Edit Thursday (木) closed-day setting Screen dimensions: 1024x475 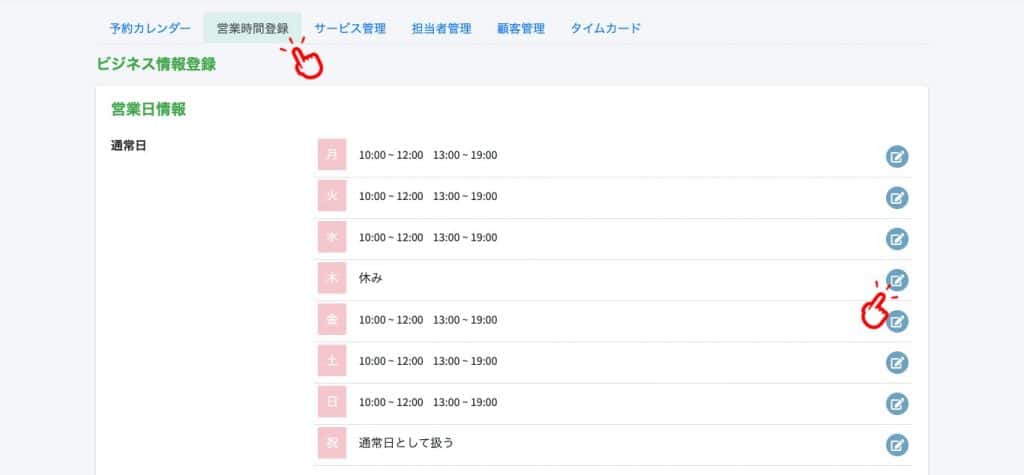[x=897, y=280]
